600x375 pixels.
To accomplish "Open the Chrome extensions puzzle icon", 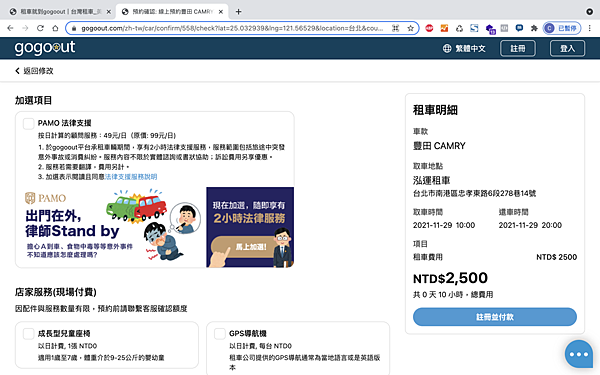I will coord(534,28).
